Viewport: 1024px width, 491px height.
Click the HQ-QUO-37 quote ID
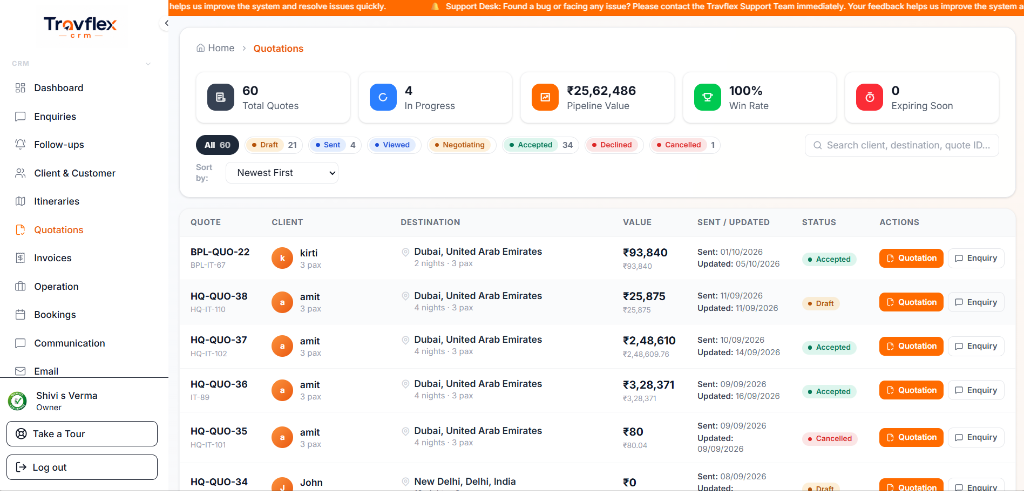219,340
